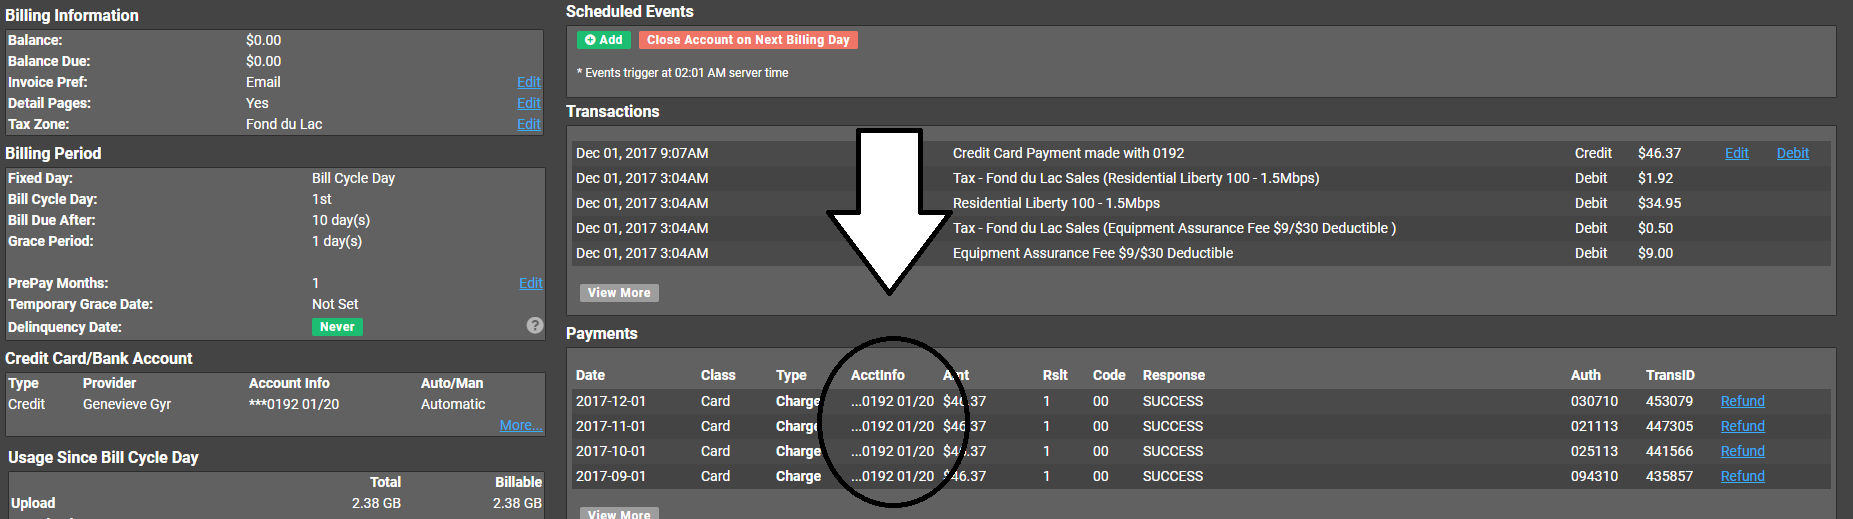Refund the 2017-11-01 payment

[1742, 426]
